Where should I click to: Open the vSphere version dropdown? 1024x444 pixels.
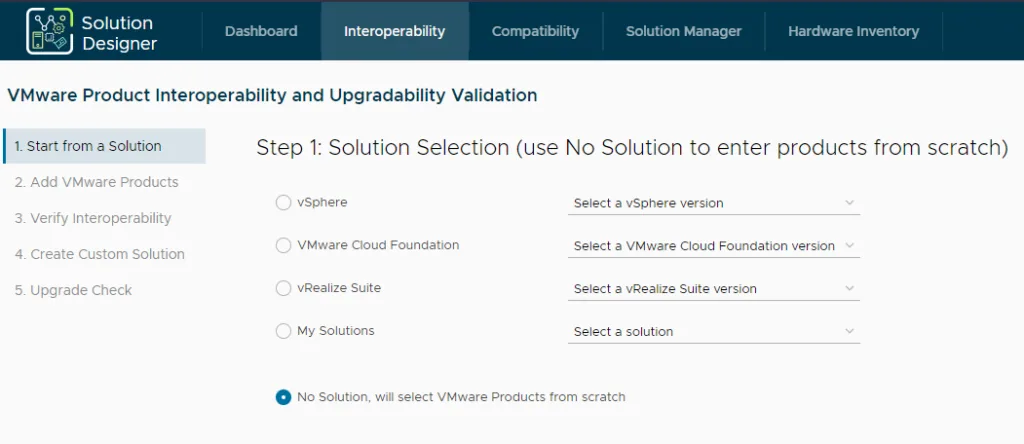click(714, 203)
